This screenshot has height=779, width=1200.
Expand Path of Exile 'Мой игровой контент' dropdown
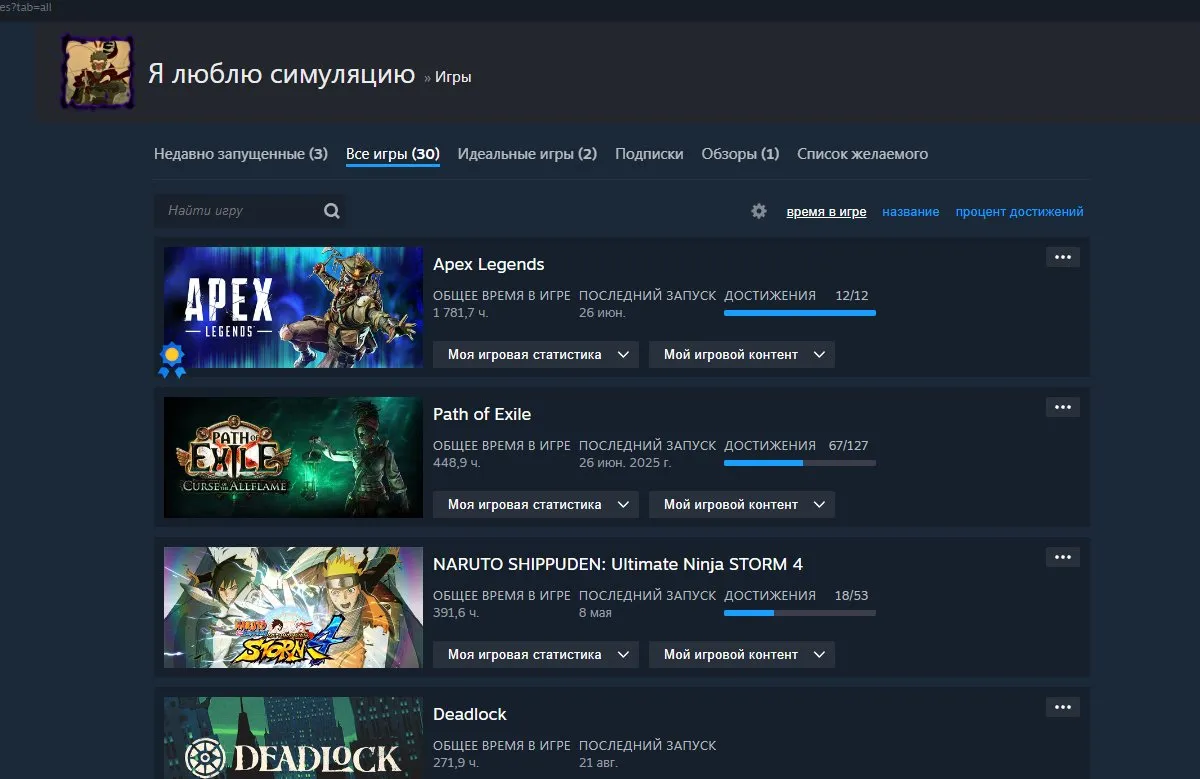pos(742,504)
